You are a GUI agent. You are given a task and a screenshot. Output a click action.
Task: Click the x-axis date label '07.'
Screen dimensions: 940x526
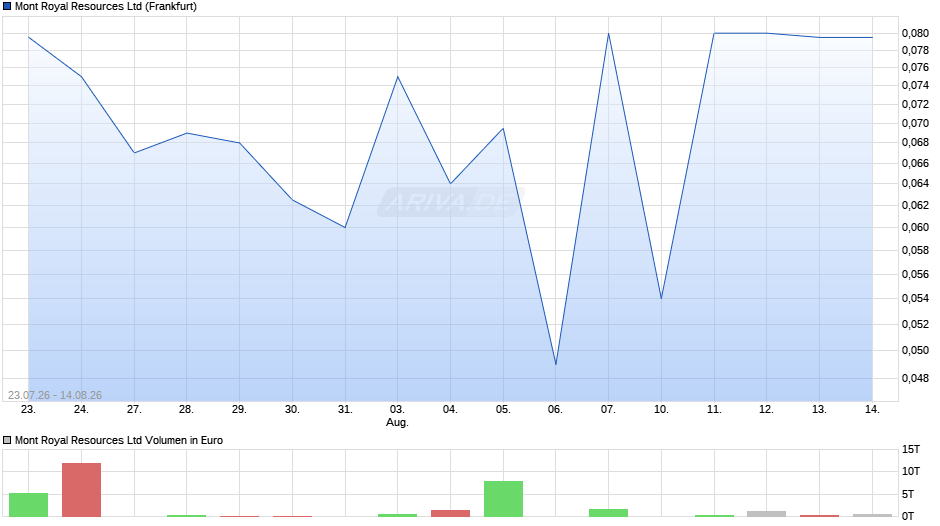pyautogui.click(x=608, y=410)
